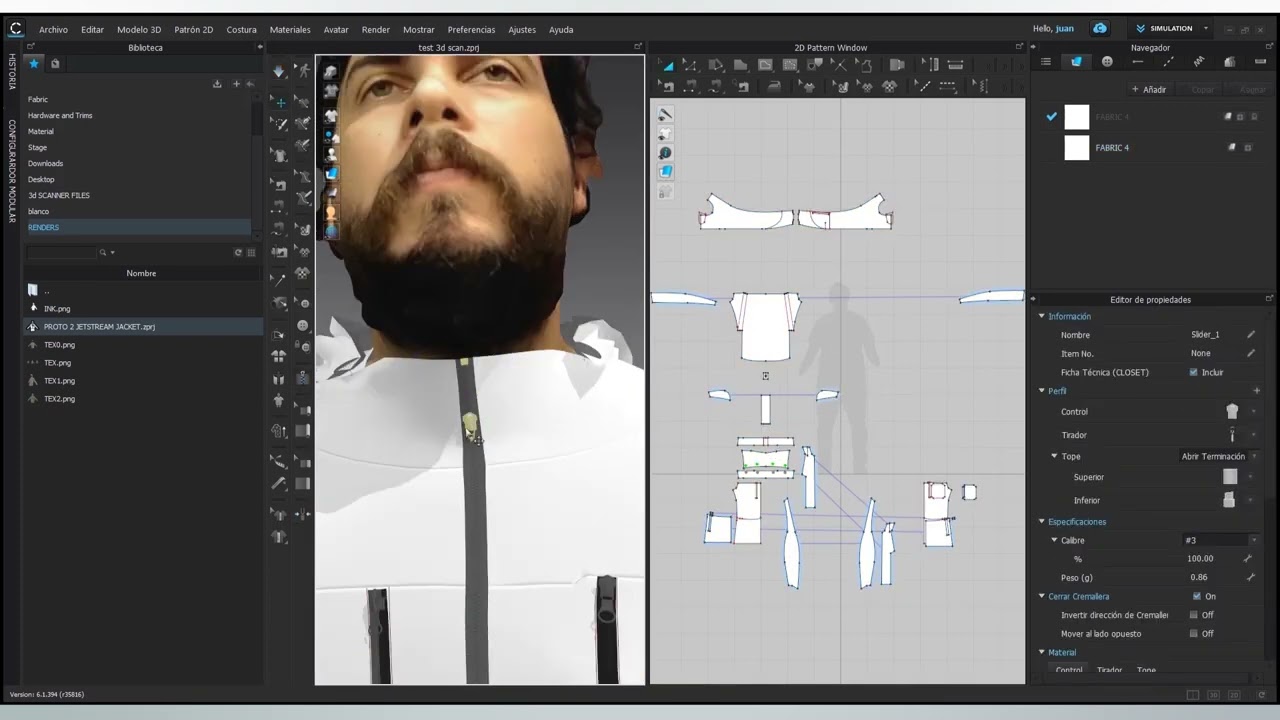Collapse the Especificaciones section
Image resolution: width=1280 pixels, height=720 pixels.
coord(1041,522)
